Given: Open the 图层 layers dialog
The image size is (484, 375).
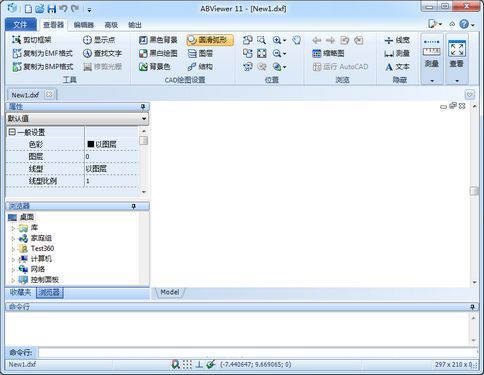Looking at the screenshot, I should pos(200,53).
